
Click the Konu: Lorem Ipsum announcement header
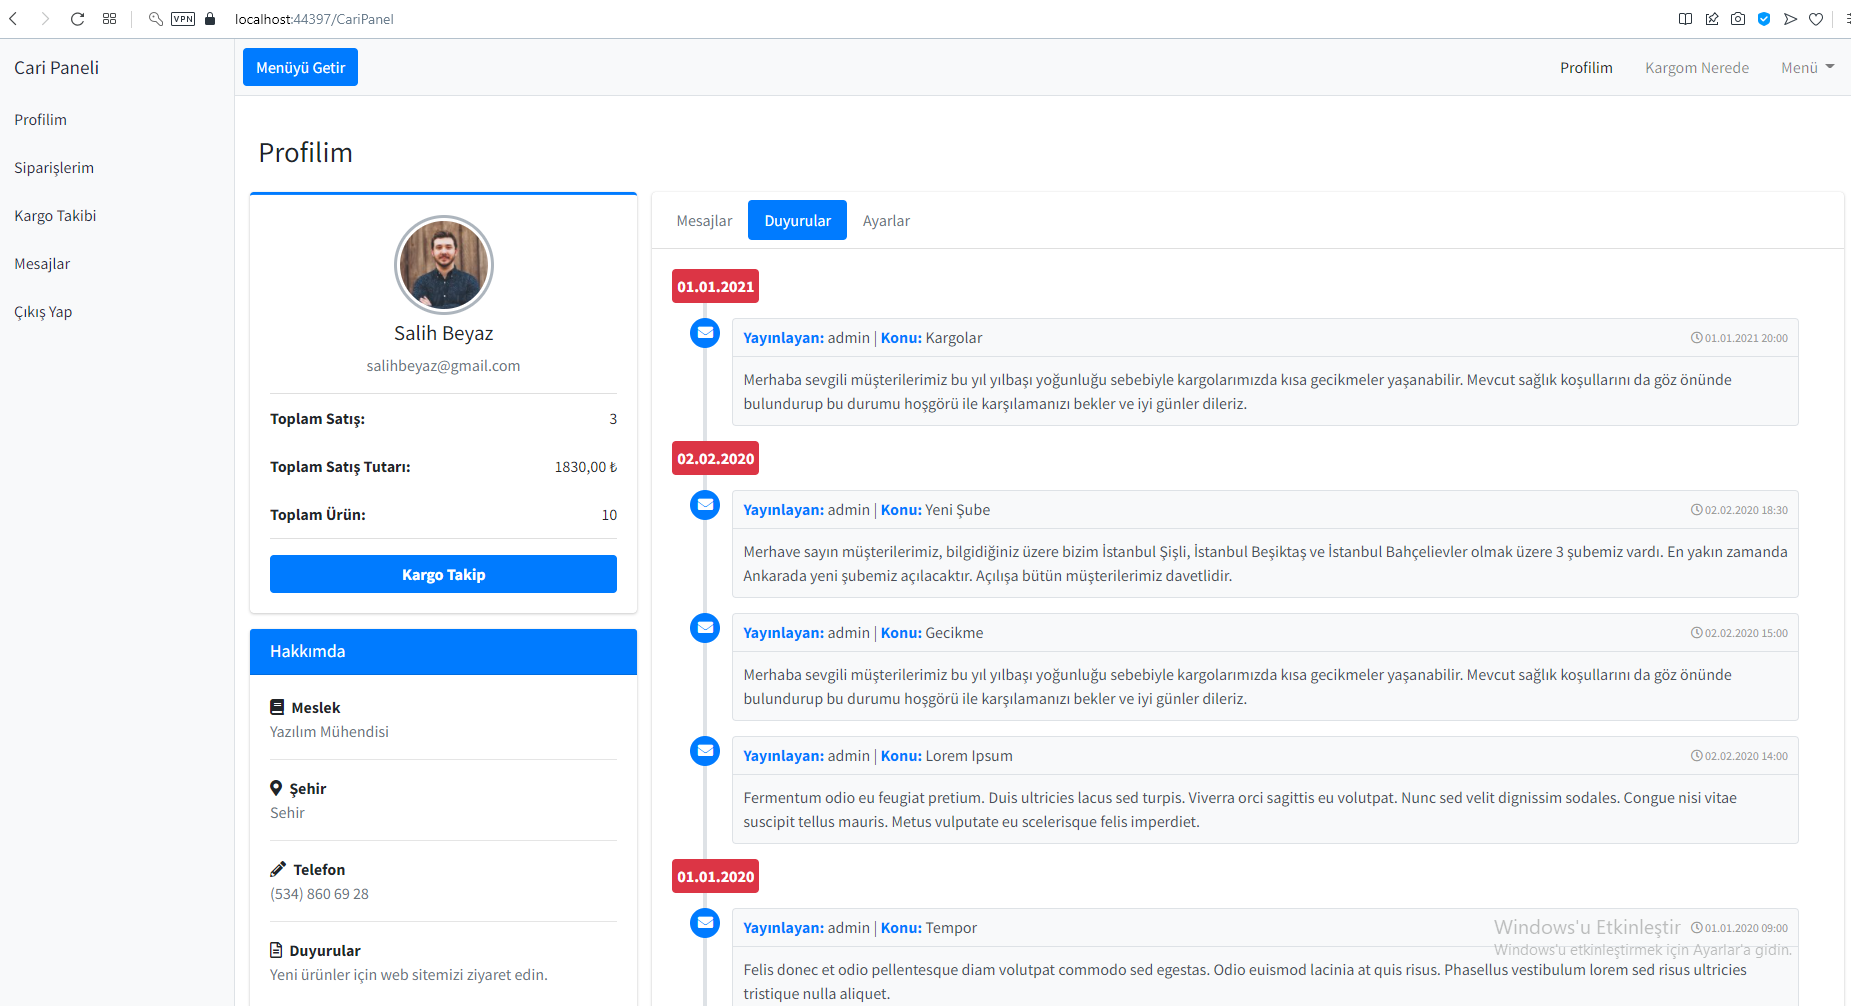pyautogui.click(x=1265, y=756)
